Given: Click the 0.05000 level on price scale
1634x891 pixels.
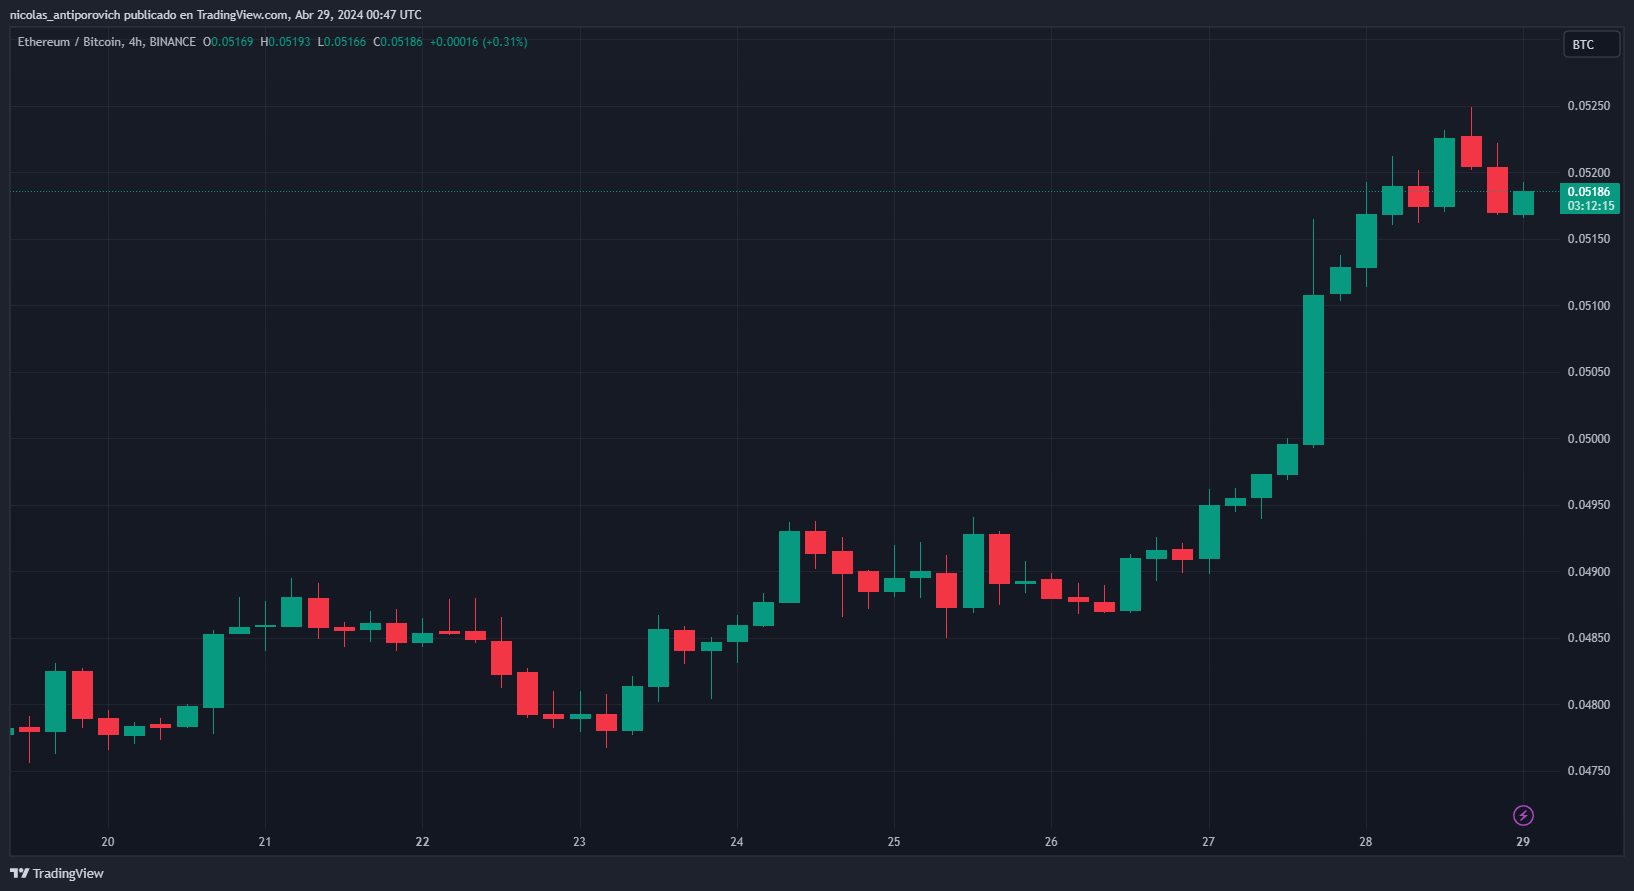Looking at the screenshot, I should [x=1588, y=439].
